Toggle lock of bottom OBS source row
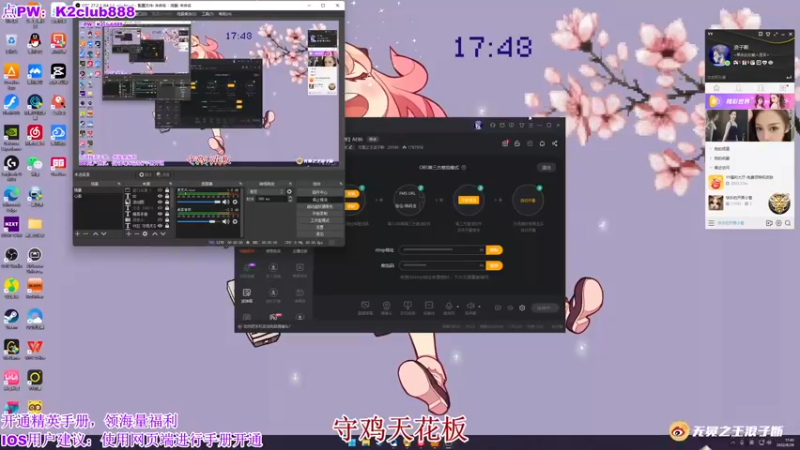 coord(167,226)
